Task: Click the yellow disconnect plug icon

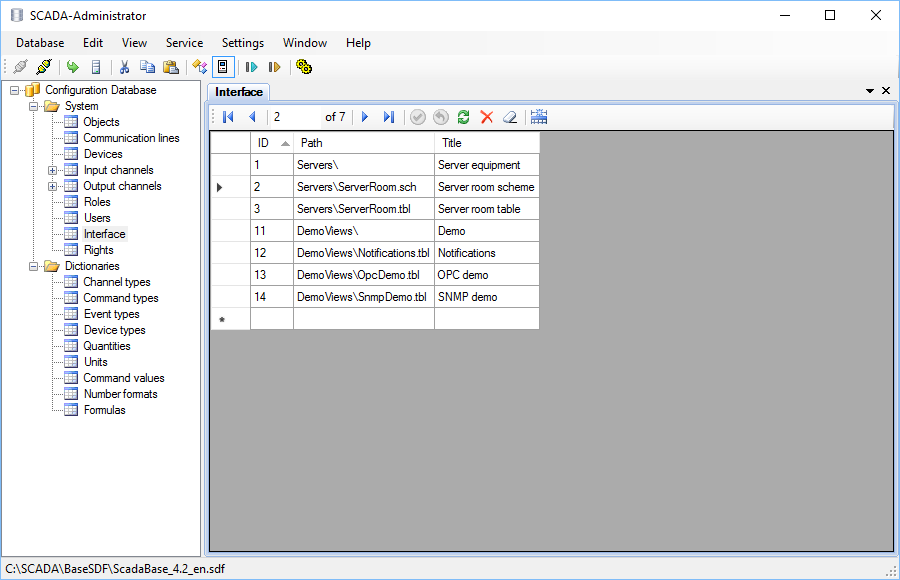Action: pos(44,67)
